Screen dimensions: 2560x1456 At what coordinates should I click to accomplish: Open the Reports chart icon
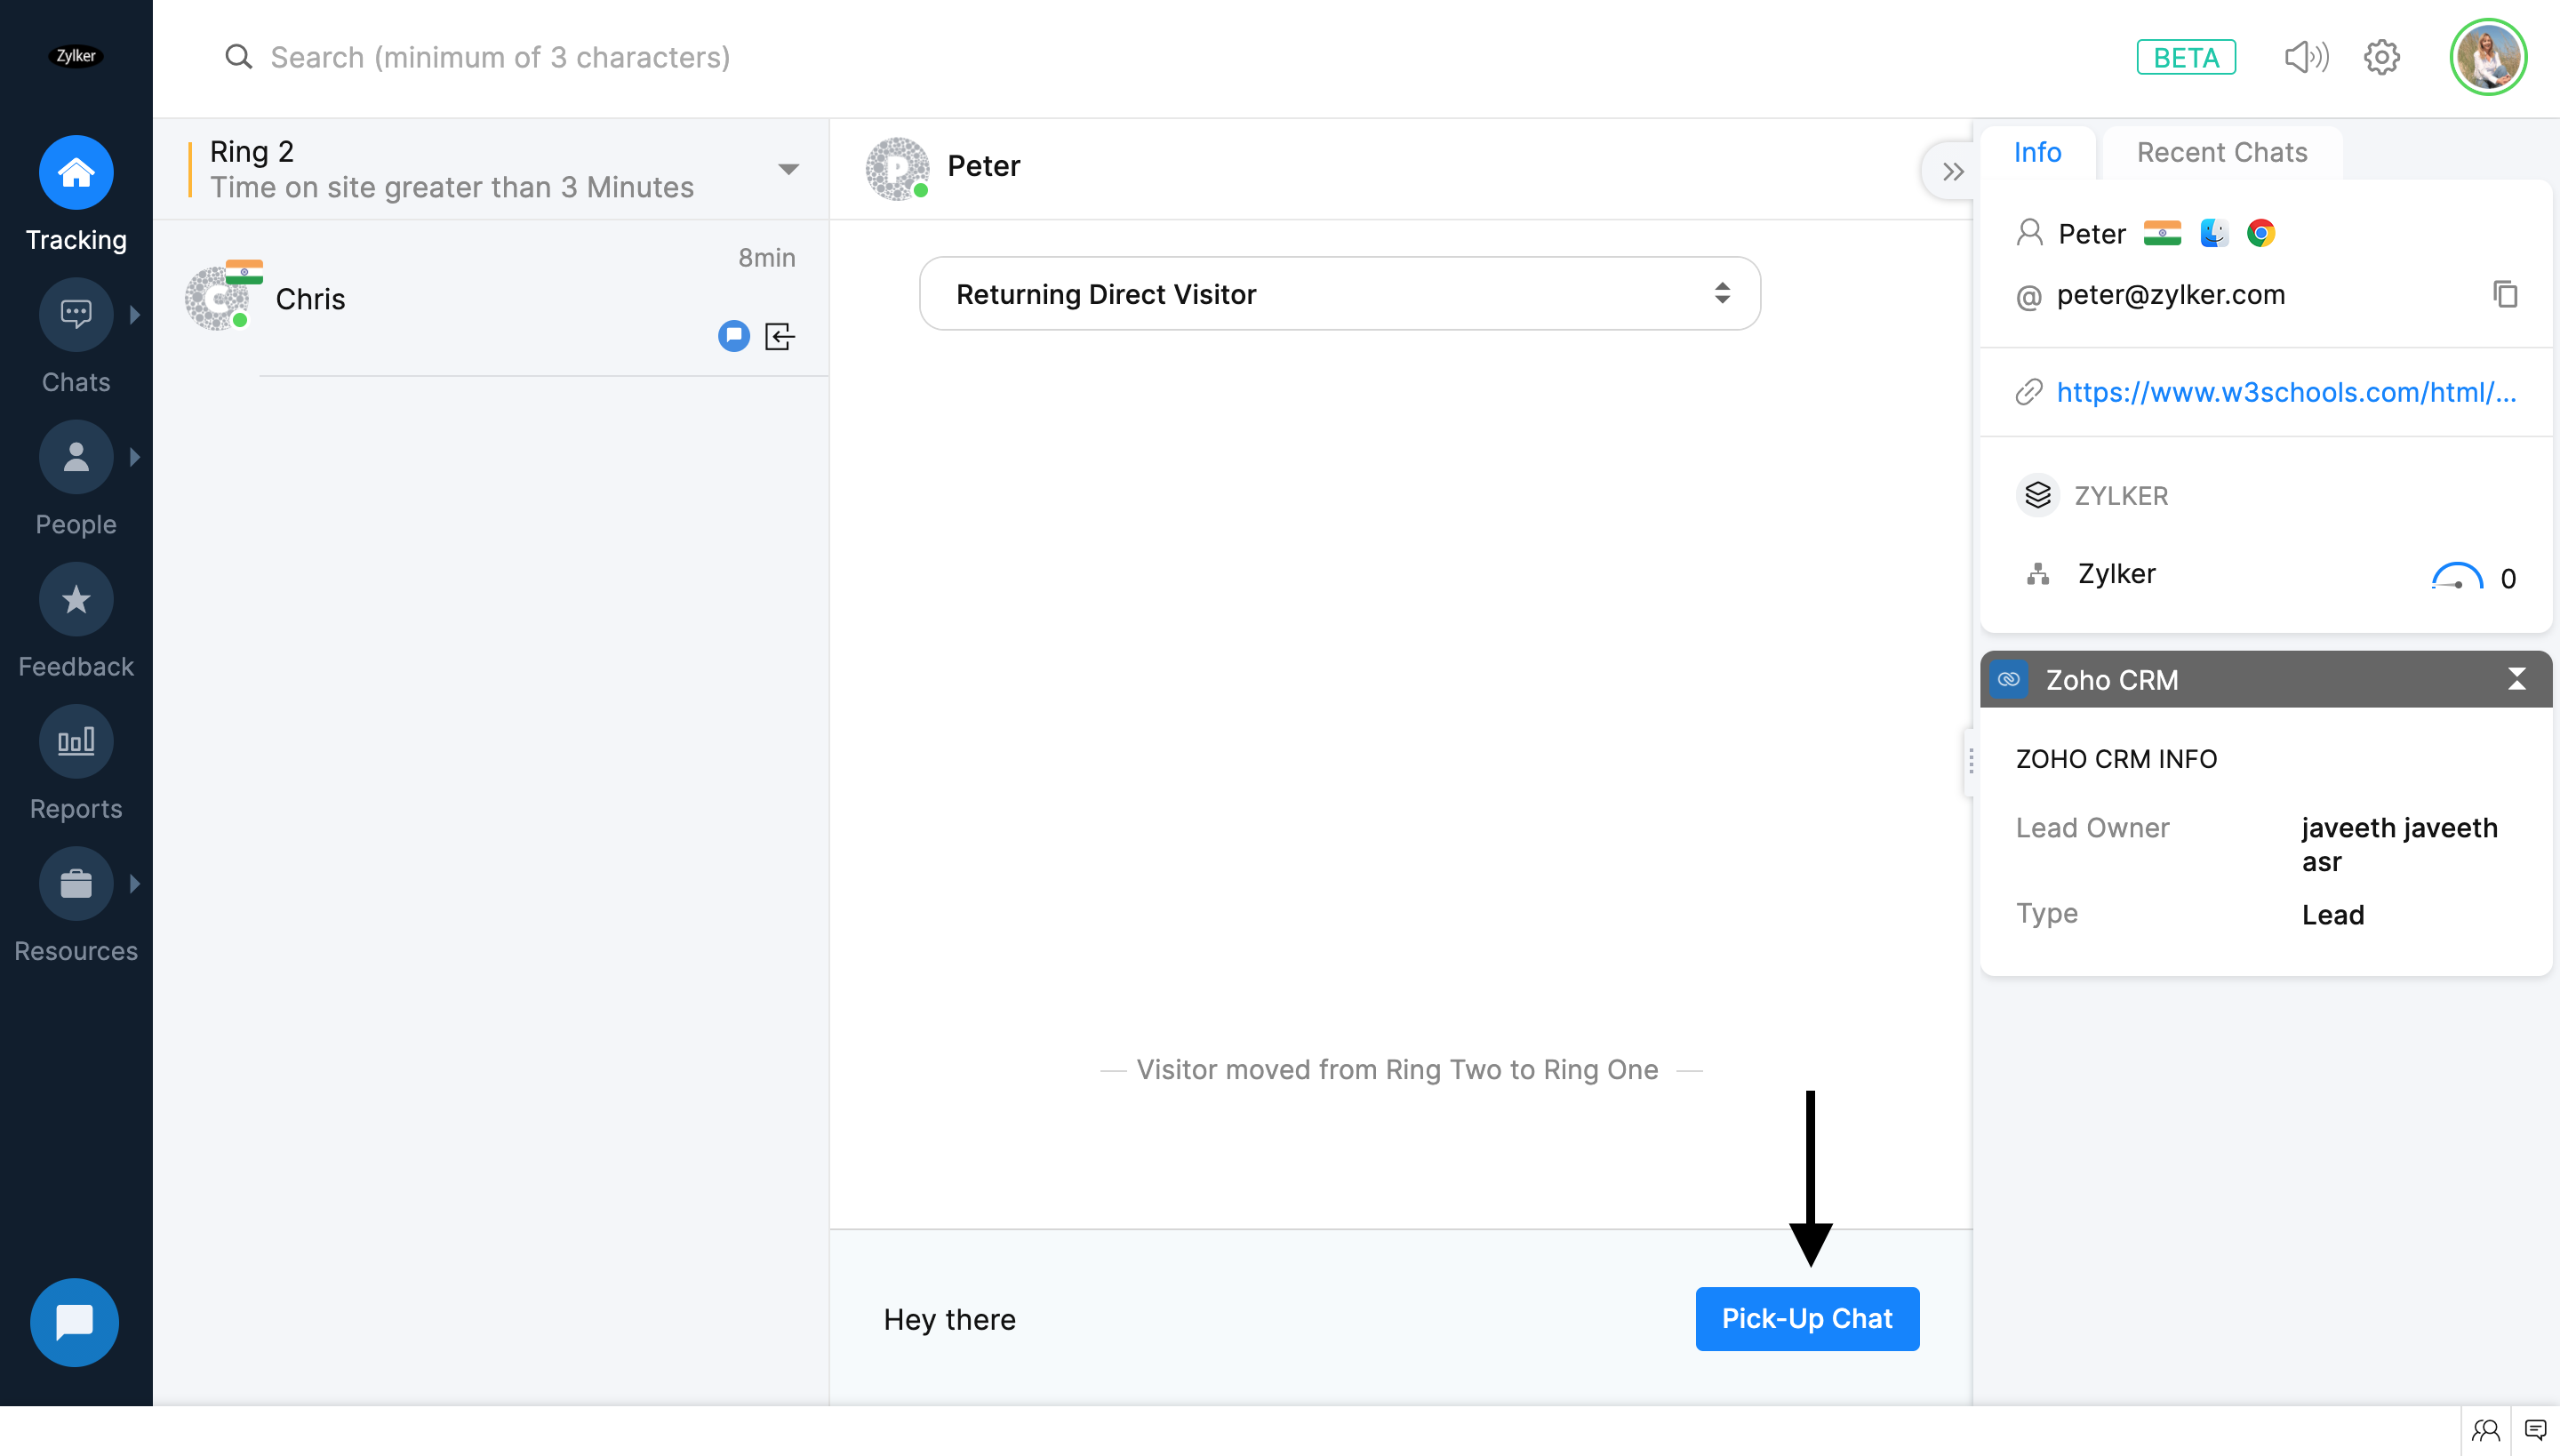[x=76, y=742]
